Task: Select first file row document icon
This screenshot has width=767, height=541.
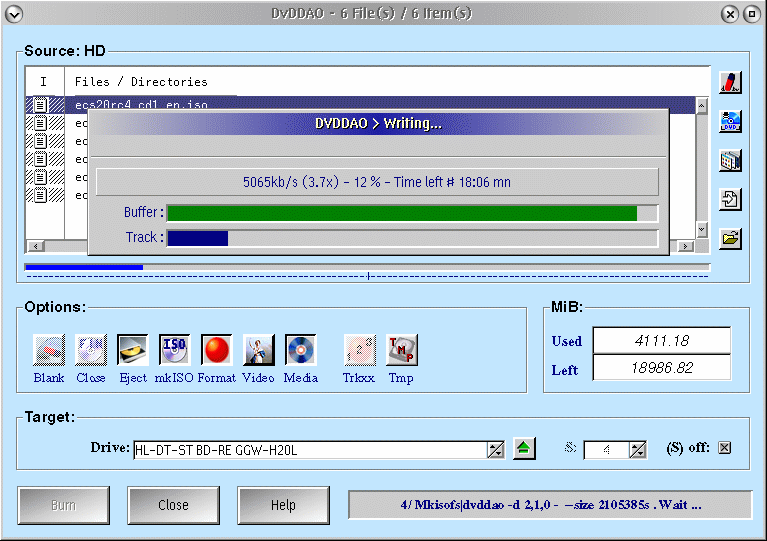Action: coord(41,105)
